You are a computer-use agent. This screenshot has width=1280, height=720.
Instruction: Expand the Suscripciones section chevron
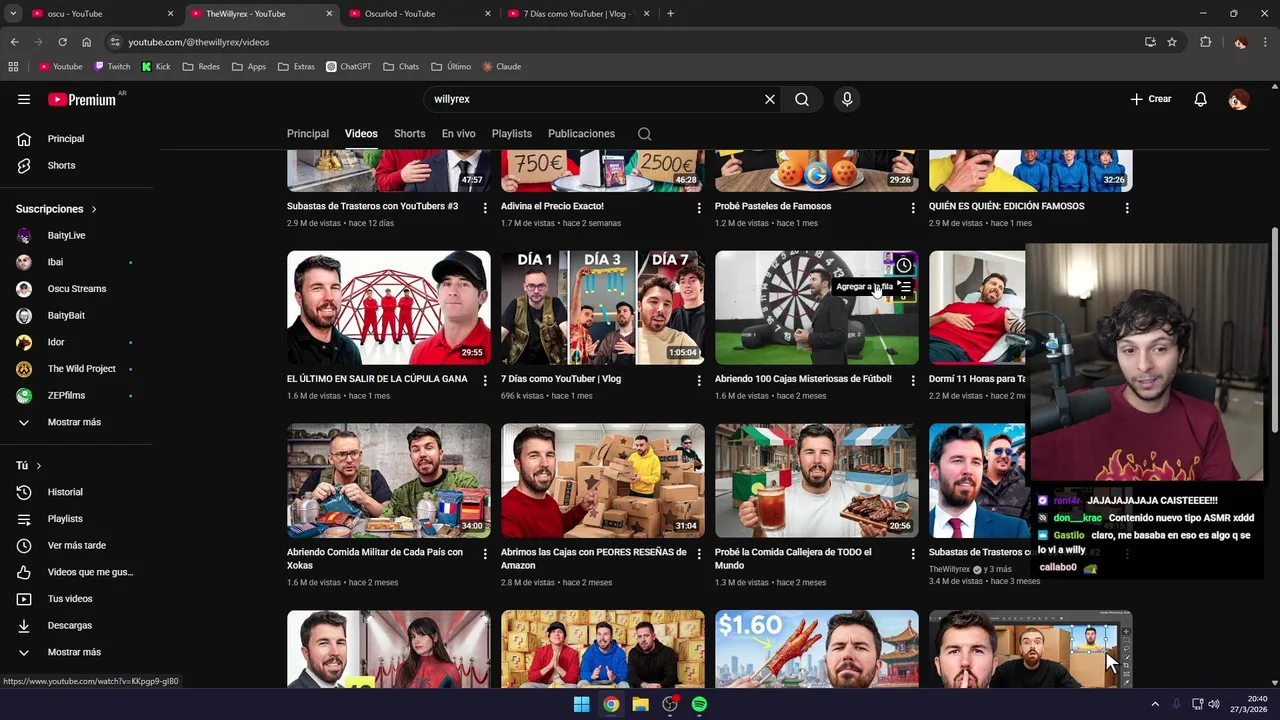pyautogui.click(x=94, y=210)
